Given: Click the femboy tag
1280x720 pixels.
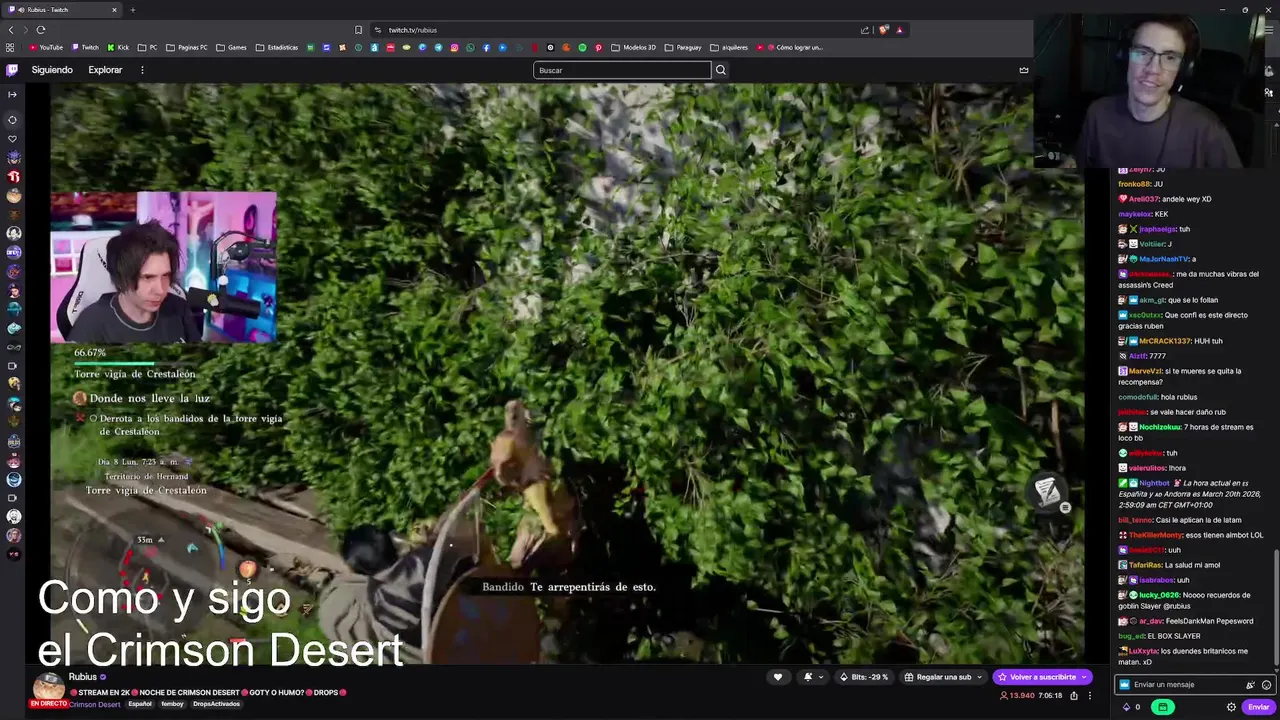Looking at the screenshot, I should click(172, 704).
